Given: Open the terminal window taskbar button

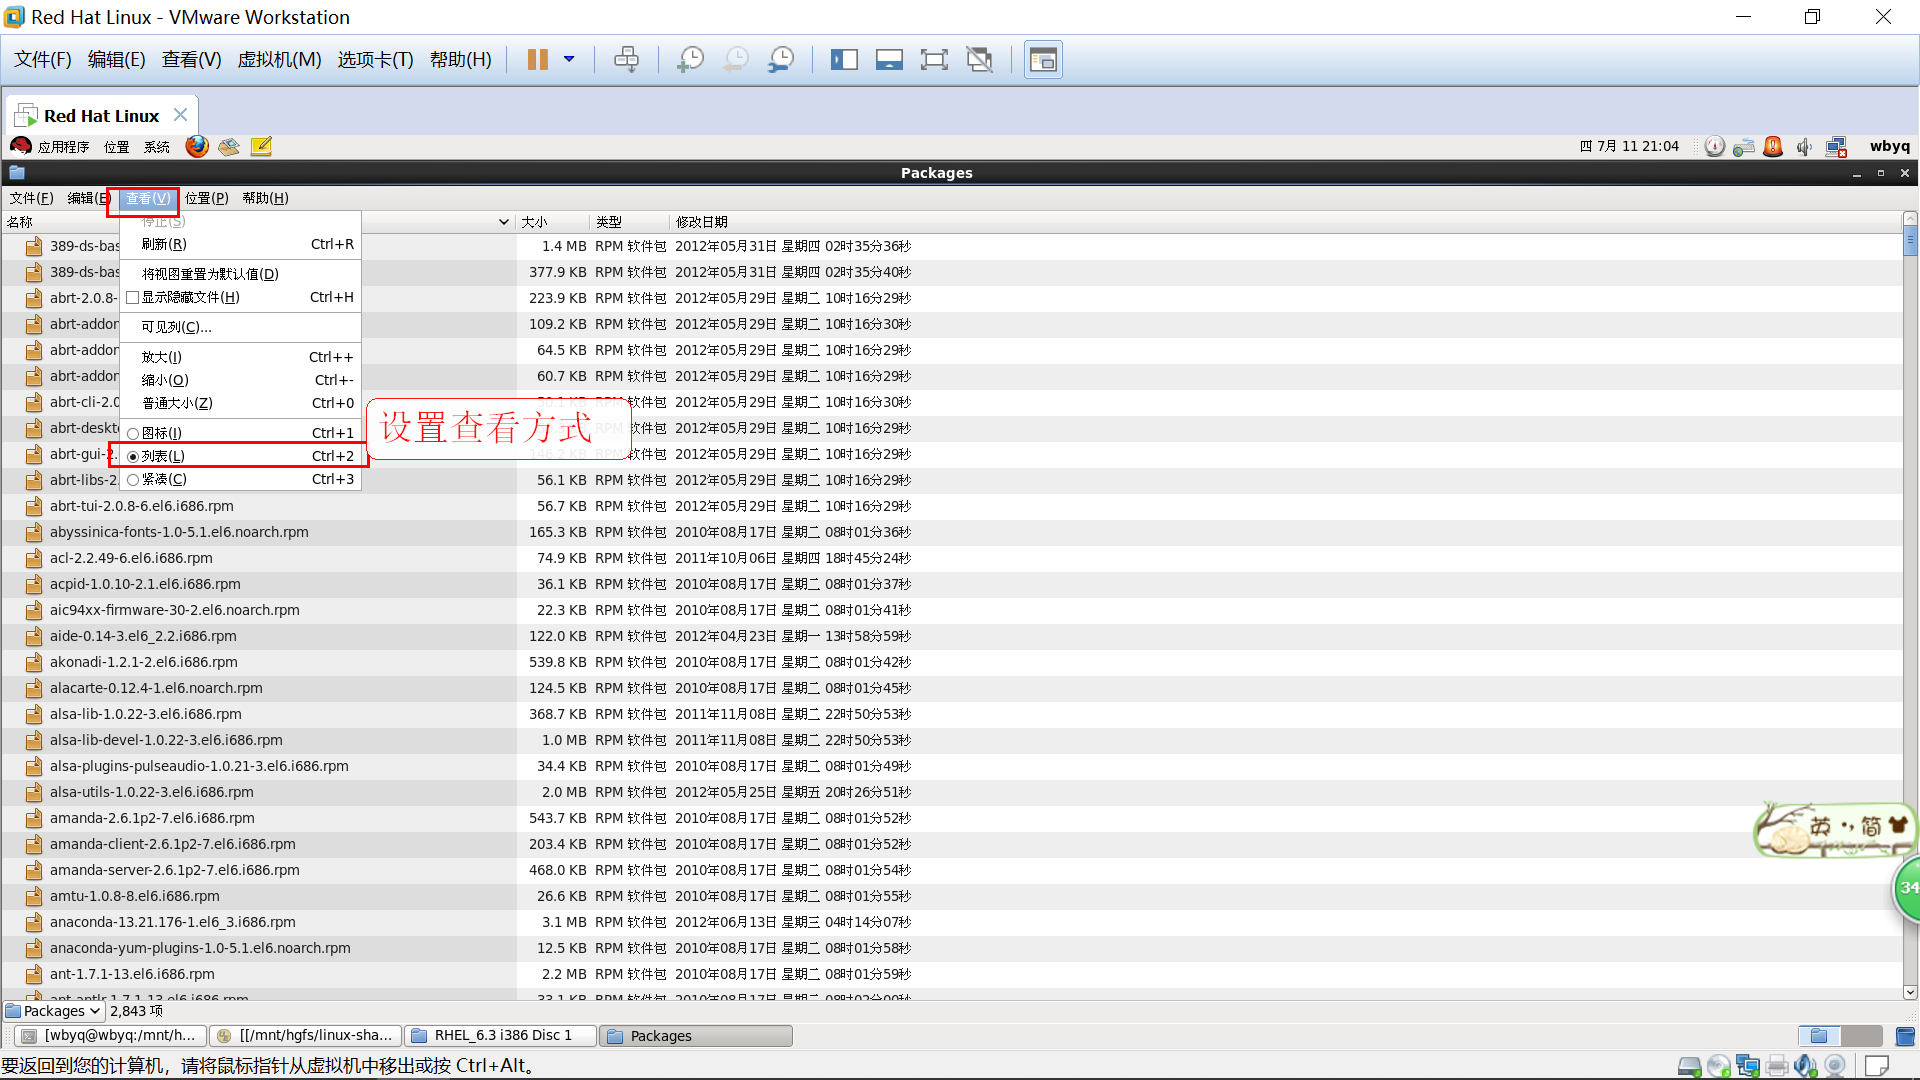Looking at the screenshot, I should 108,1036.
